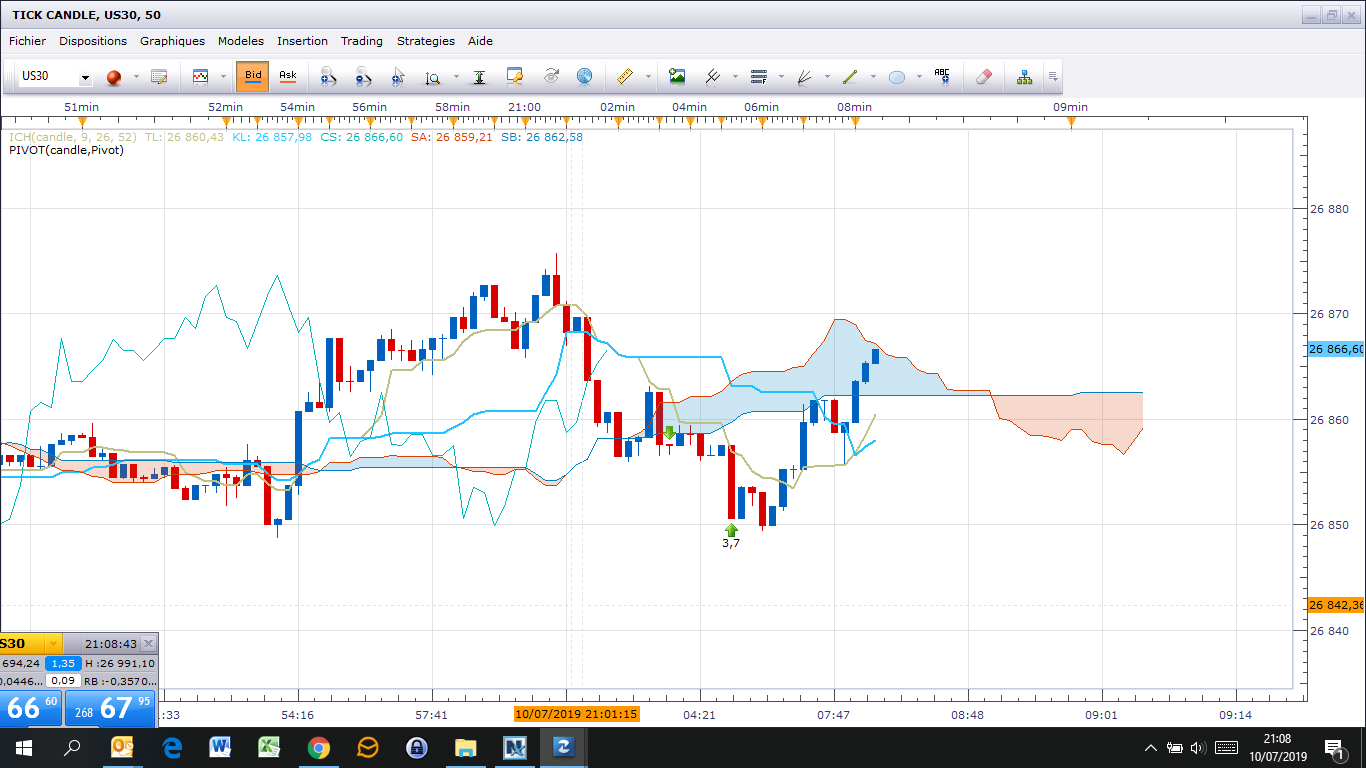Image resolution: width=1366 pixels, height=768 pixels.
Task: Click the blue 67 buy price button
Action: 112,708
